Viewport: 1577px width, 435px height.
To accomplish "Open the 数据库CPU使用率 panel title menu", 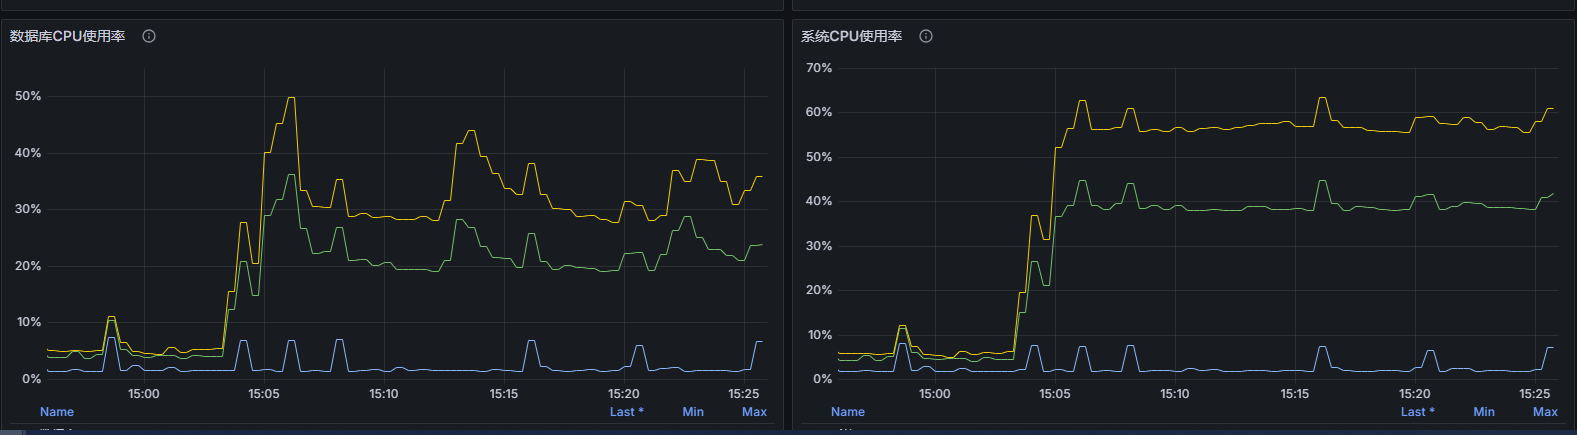I will point(67,36).
